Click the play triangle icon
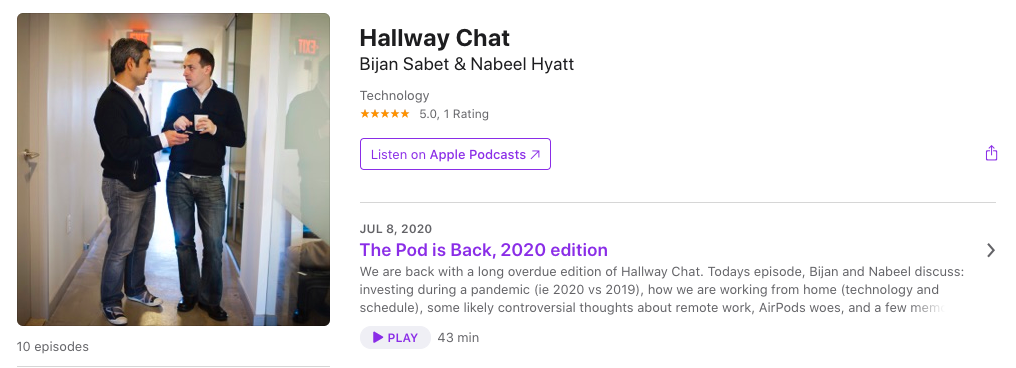This screenshot has width=1016, height=368. click(378, 338)
